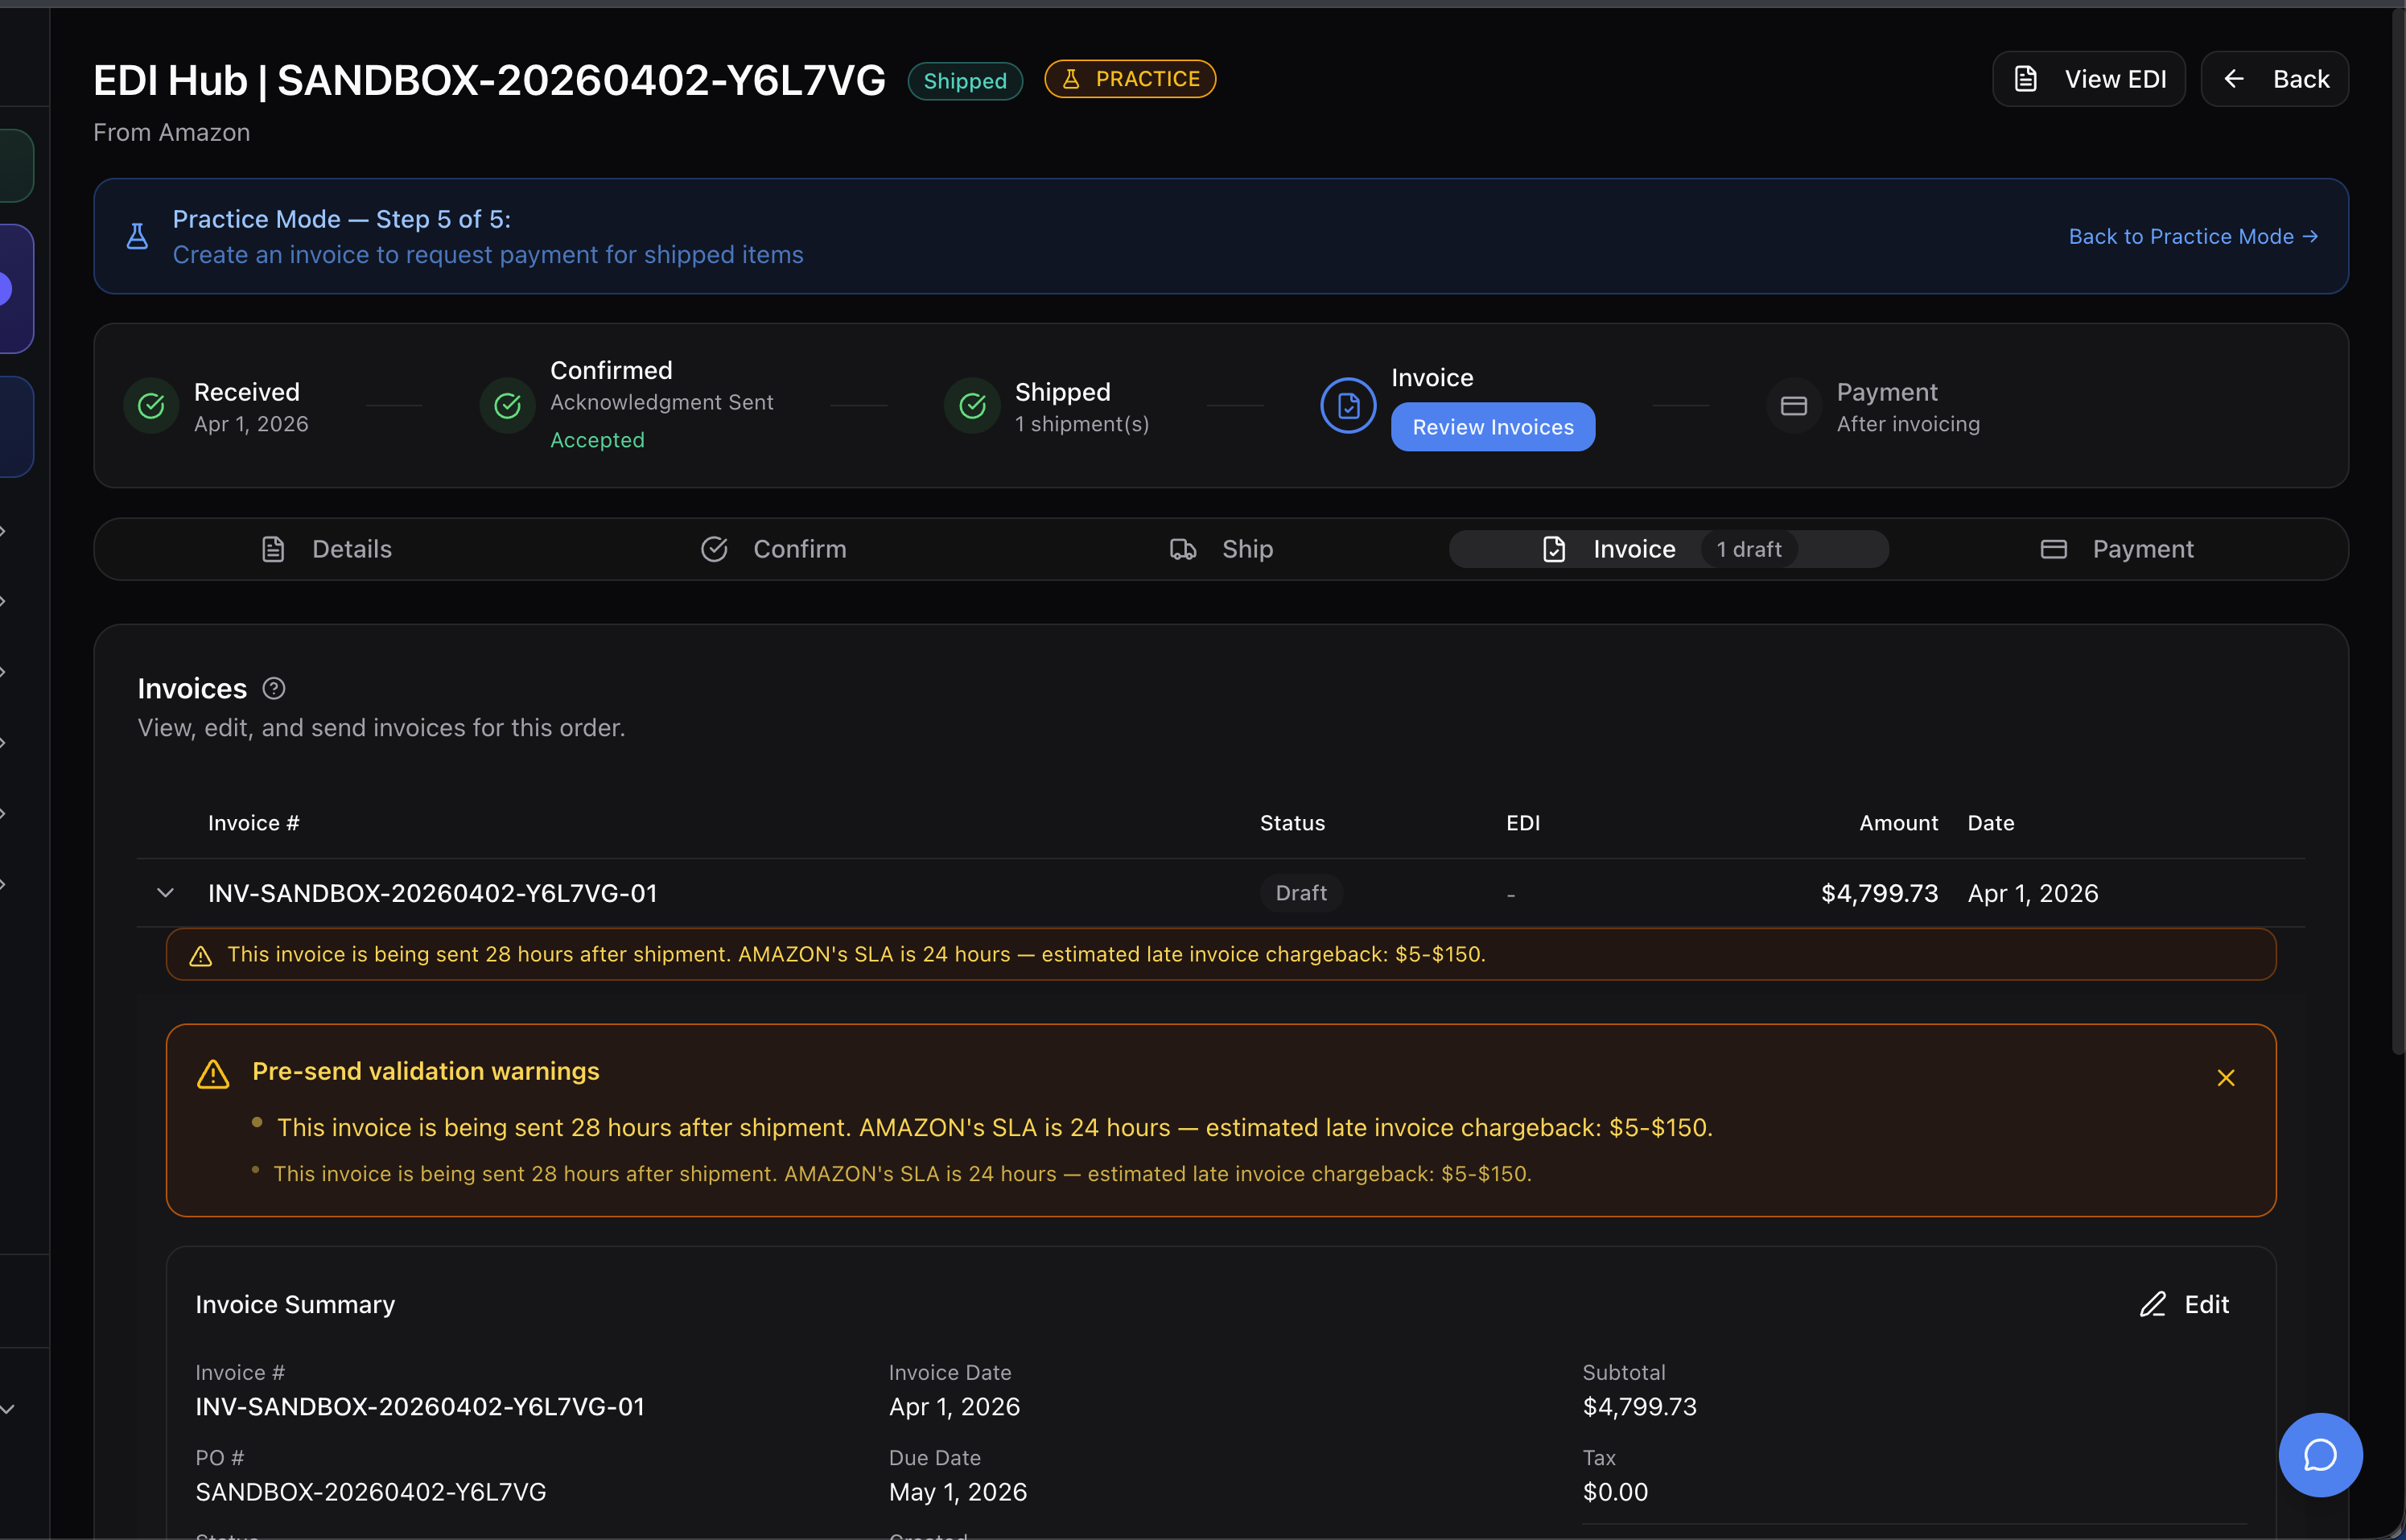Click the $4,799.73 amount in invoice row
The image size is (2406, 1540).
click(x=1879, y=893)
